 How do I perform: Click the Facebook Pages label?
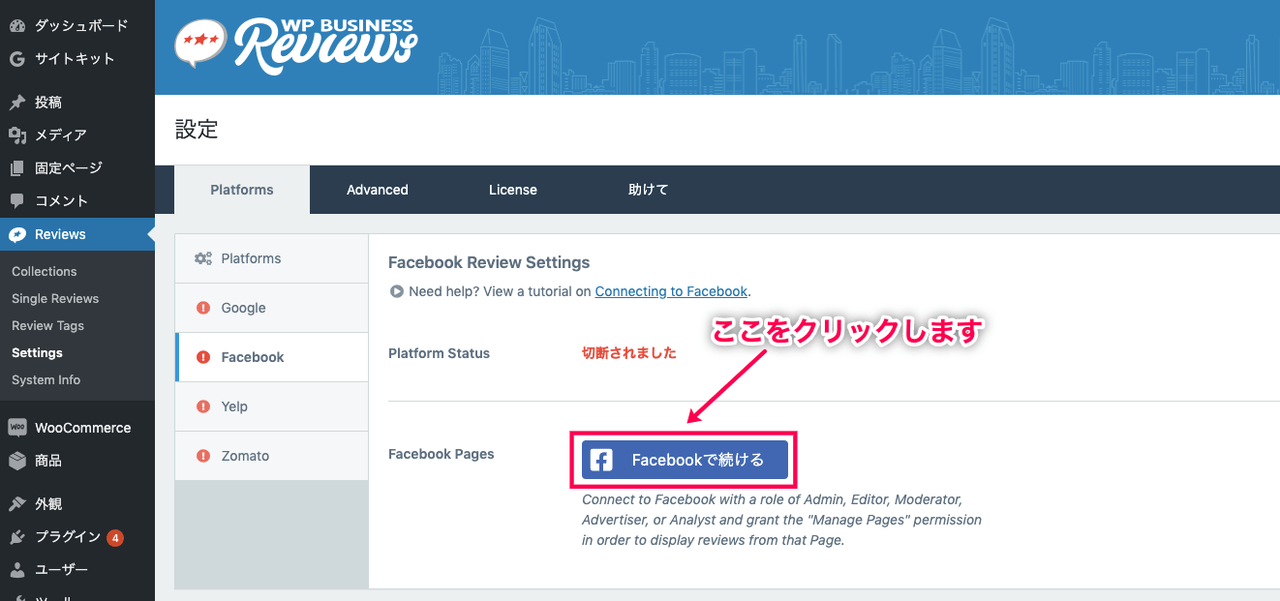pos(441,454)
